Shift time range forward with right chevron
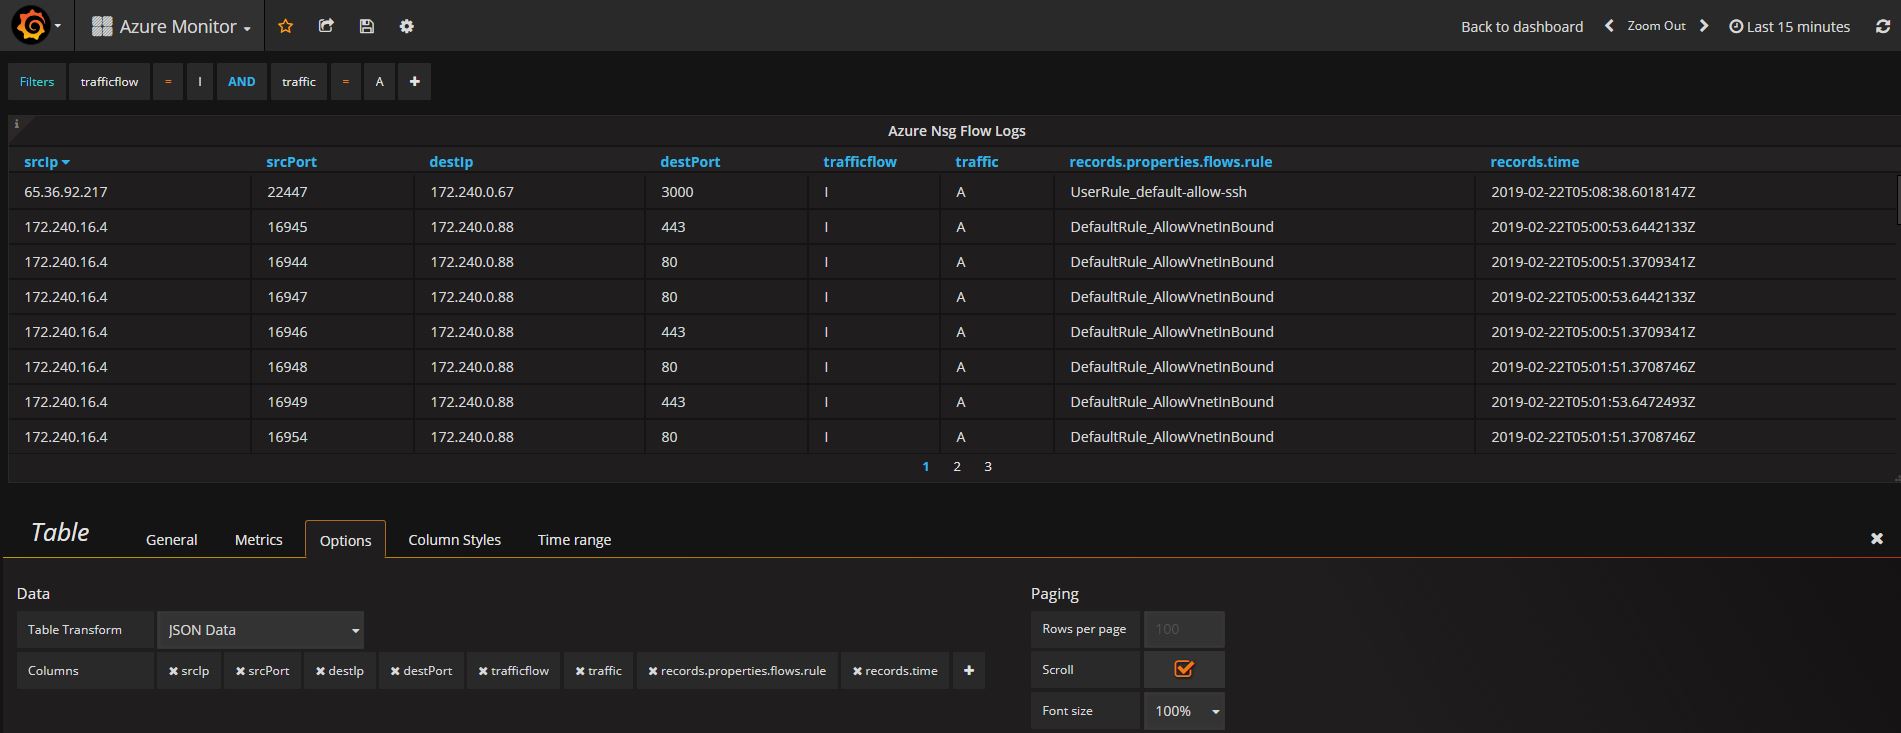This screenshot has height=733, width=1901. [1704, 26]
